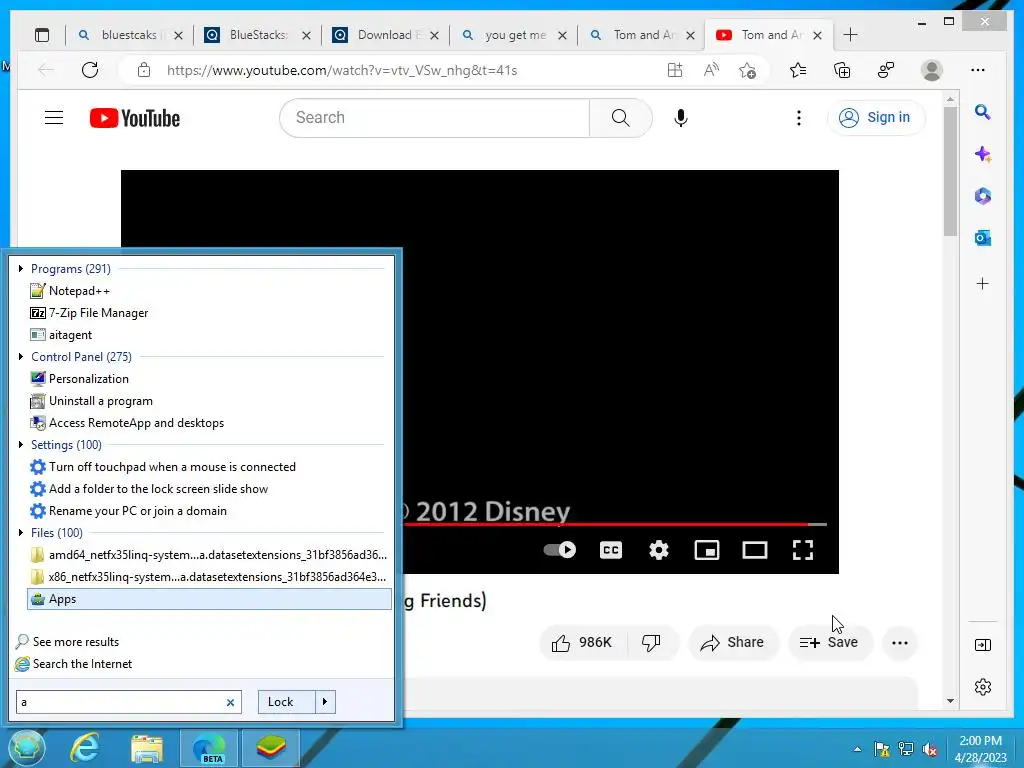
Task: Switch to the 'you get me' tab
Action: [x=513, y=35]
